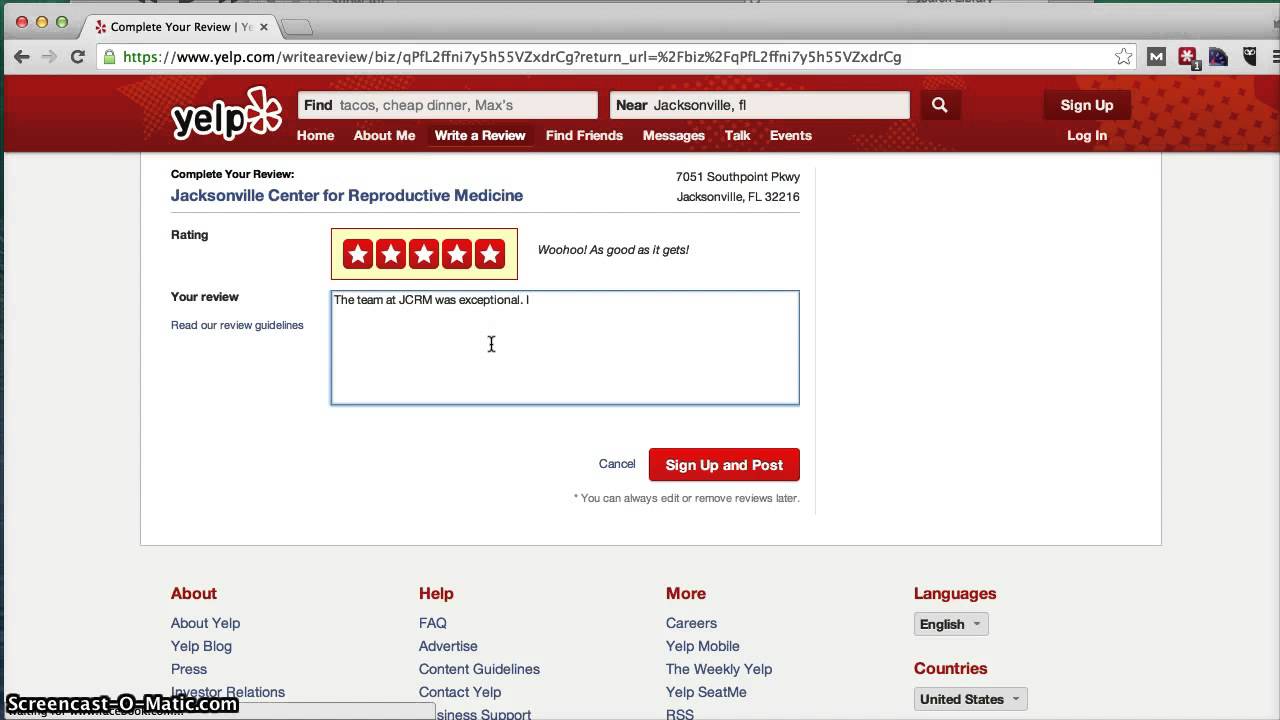This screenshot has width=1280, height=720.
Task: Click the Near location field
Action: 759,105
